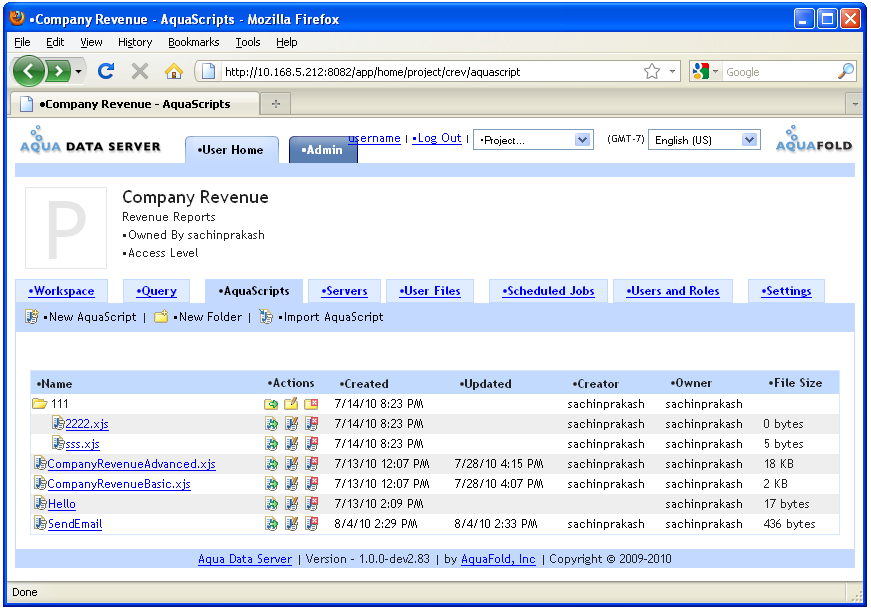The width and height of the screenshot is (871, 610).
Task: Click the URL address field
Action: [431, 72]
